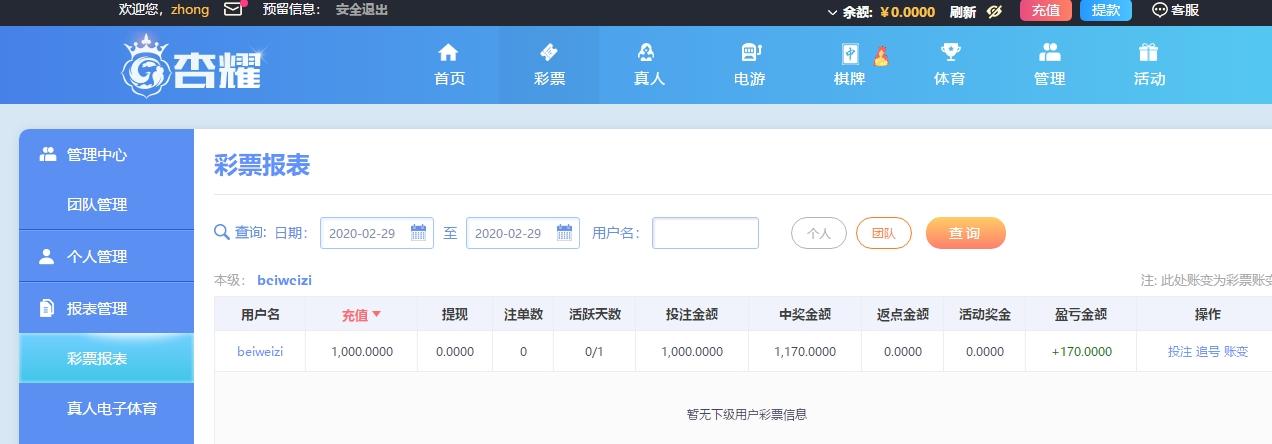Expand 报表管理 sidebar section

click(x=107, y=308)
